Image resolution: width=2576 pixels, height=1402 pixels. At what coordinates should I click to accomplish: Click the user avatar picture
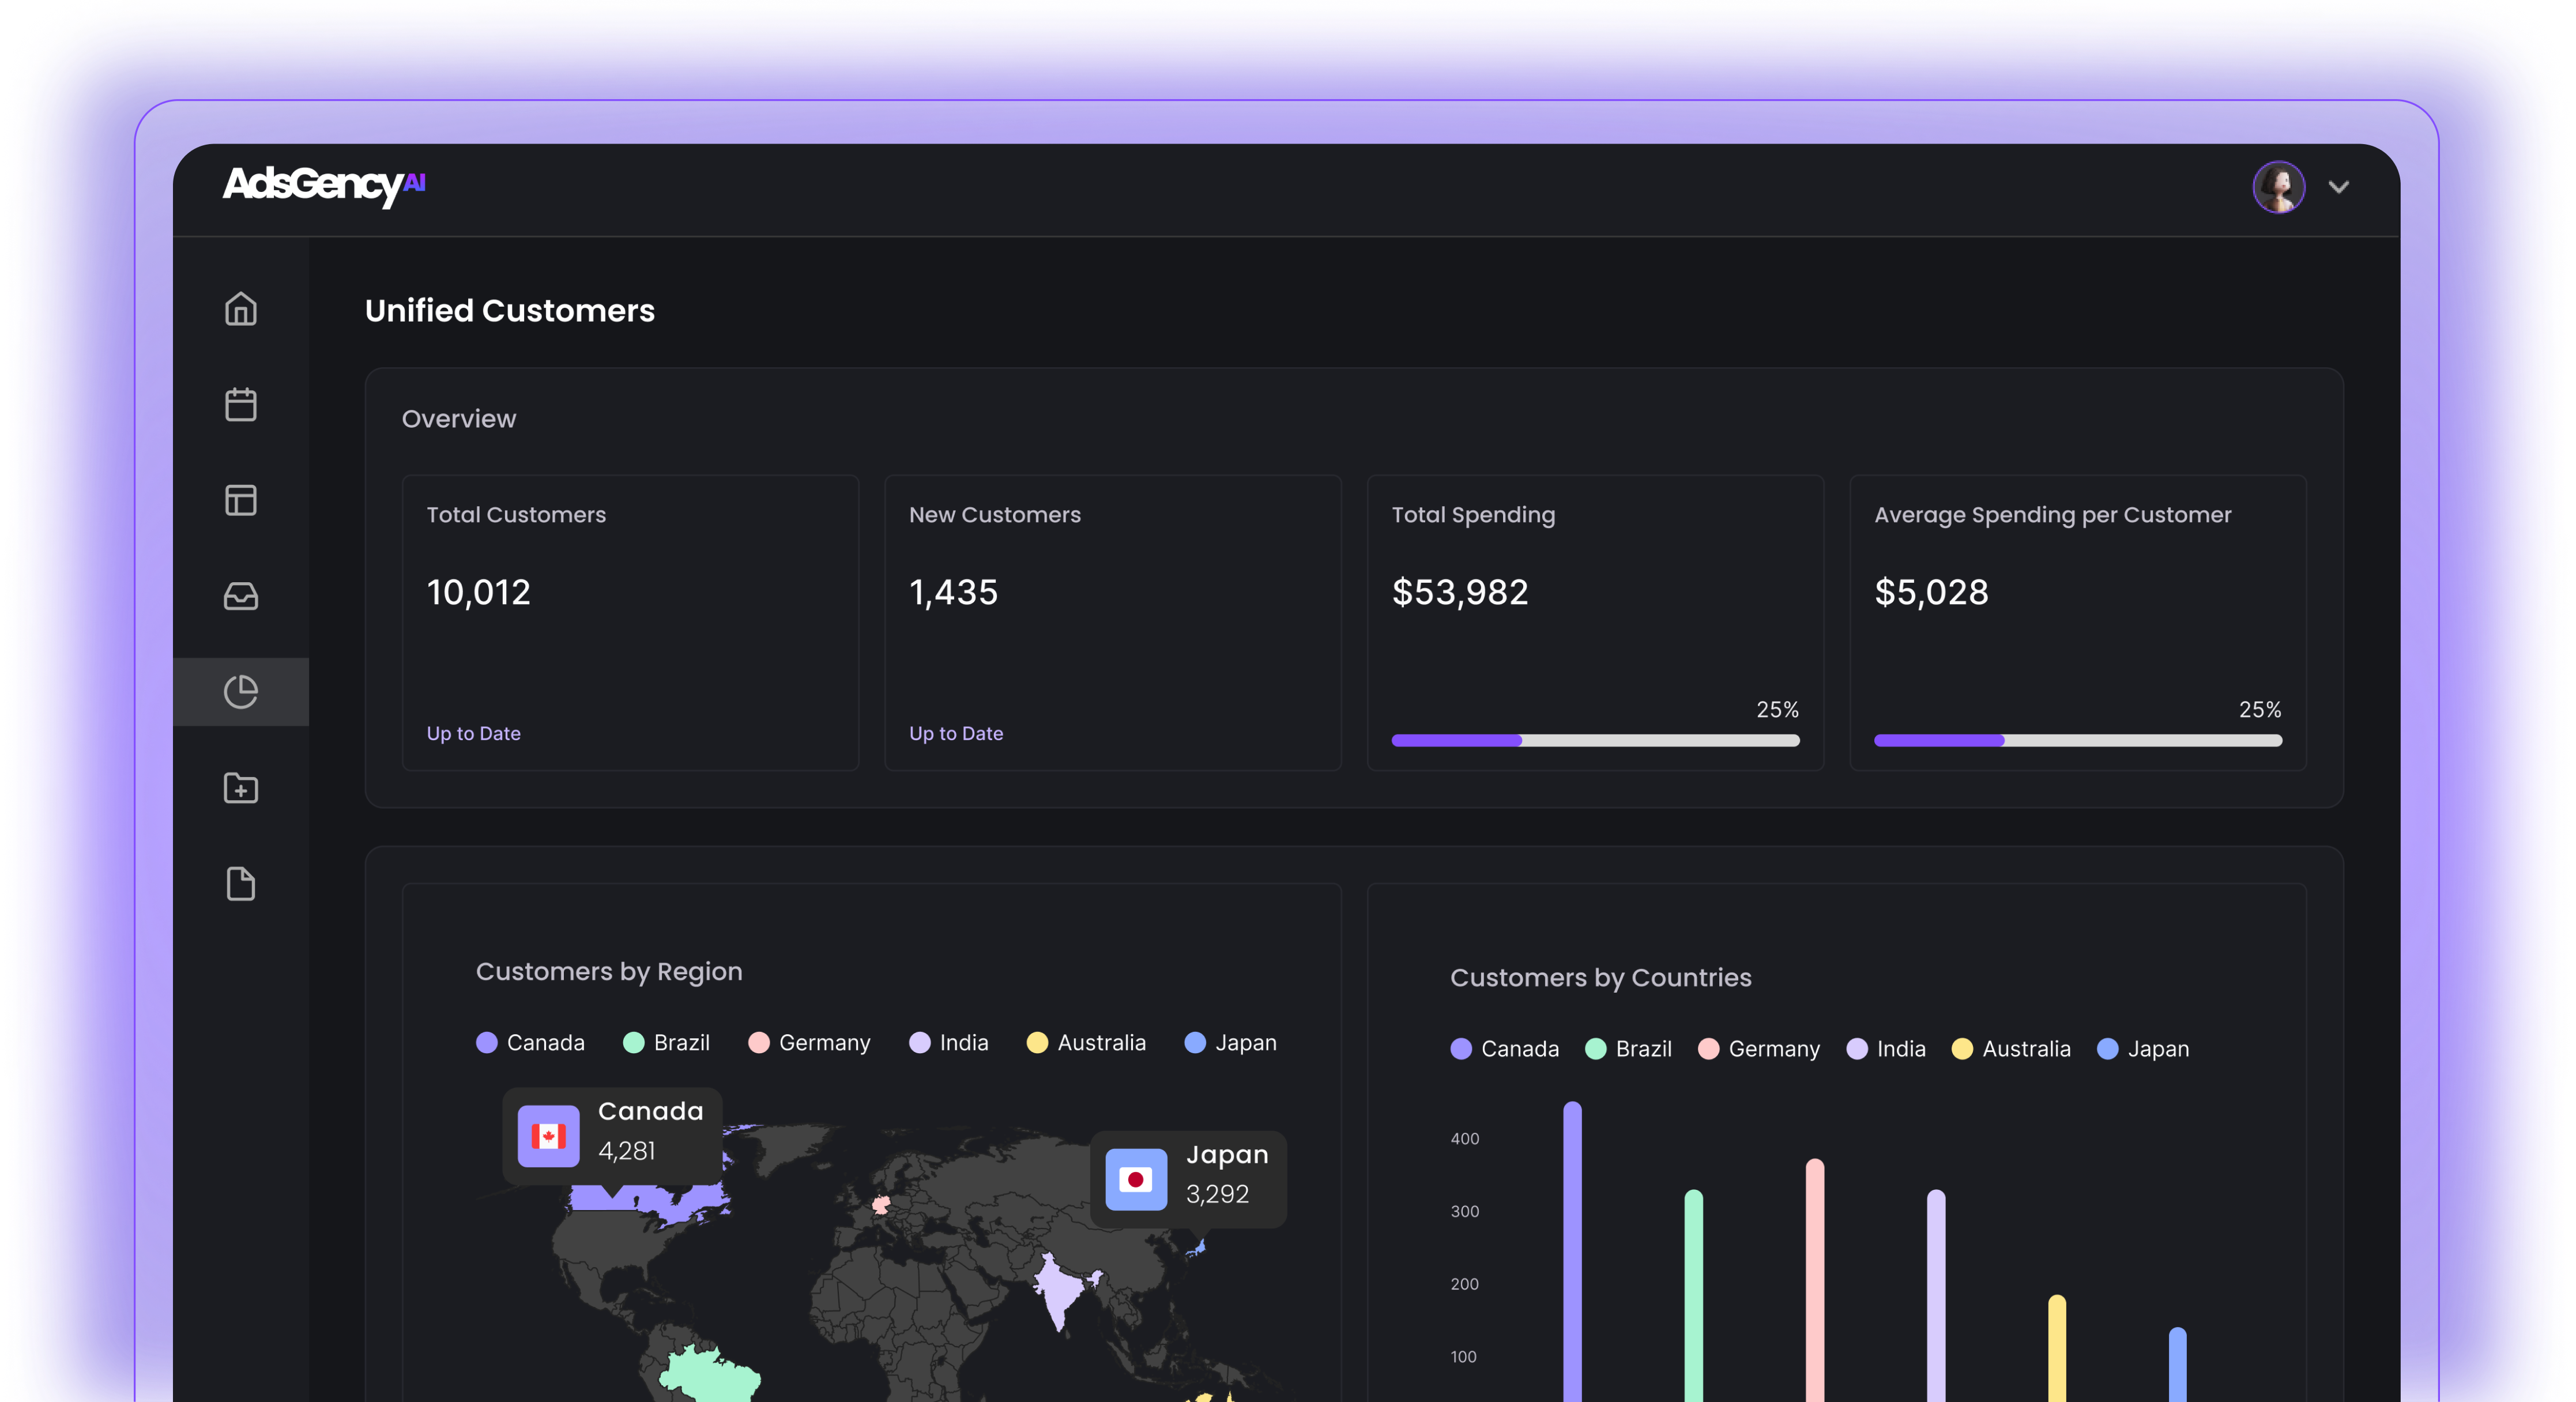[2278, 187]
